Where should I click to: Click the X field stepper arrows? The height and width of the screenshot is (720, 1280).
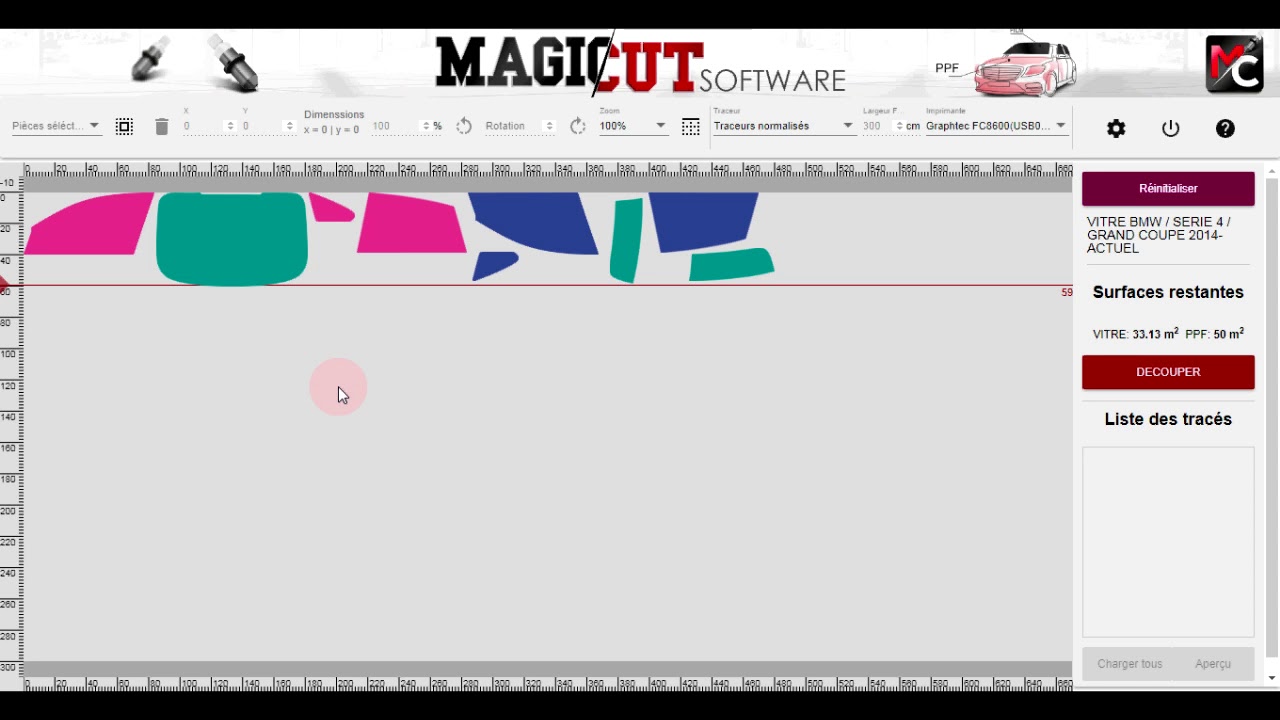point(231,126)
